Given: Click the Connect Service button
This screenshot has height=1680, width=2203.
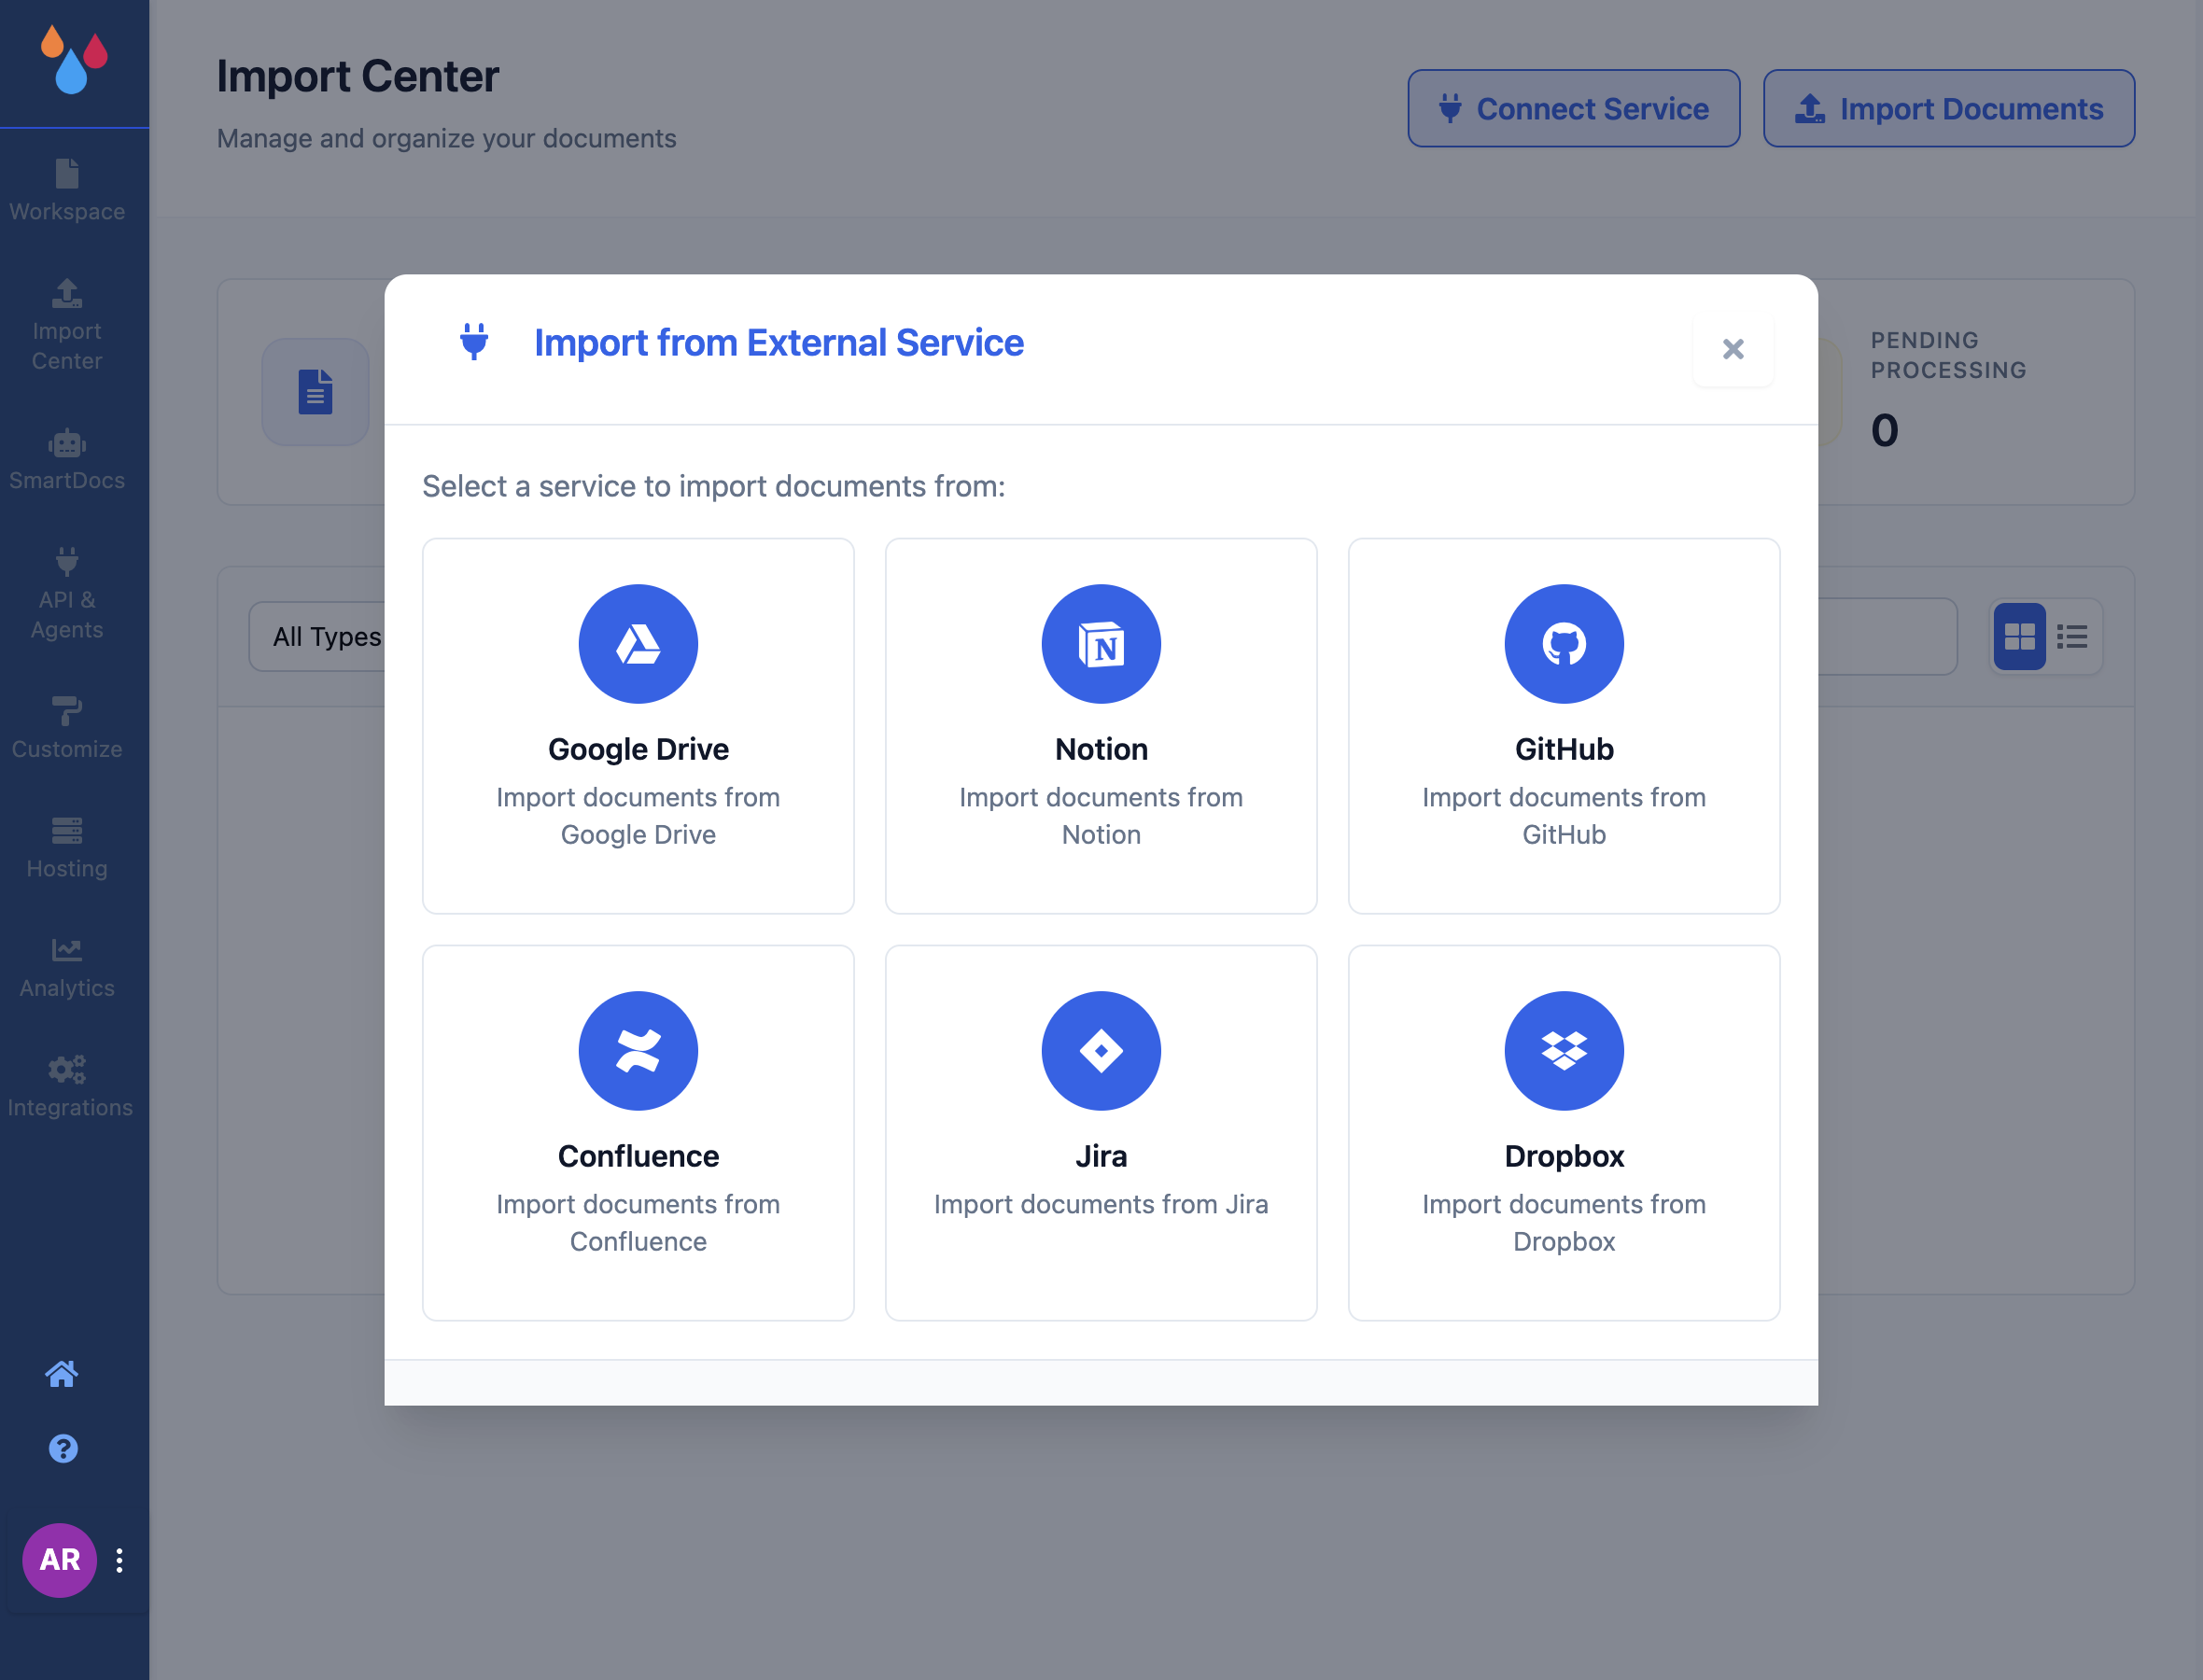Looking at the screenshot, I should tap(1573, 108).
